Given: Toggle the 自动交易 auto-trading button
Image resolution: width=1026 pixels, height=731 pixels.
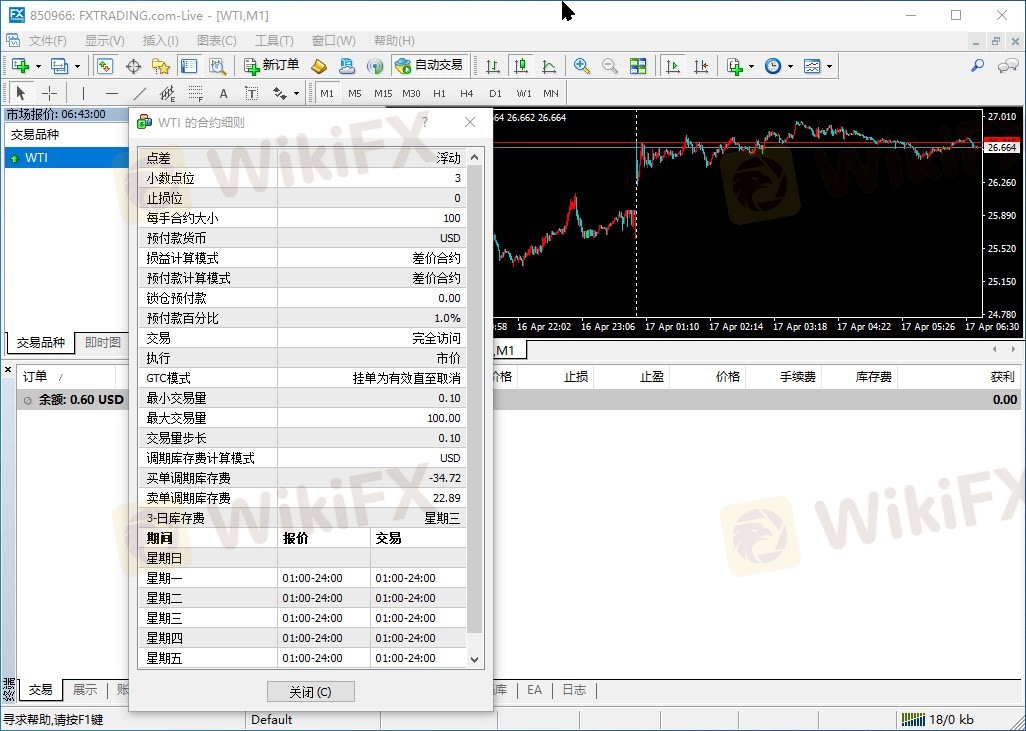Looking at the screenshot, I should coord(429,66).
